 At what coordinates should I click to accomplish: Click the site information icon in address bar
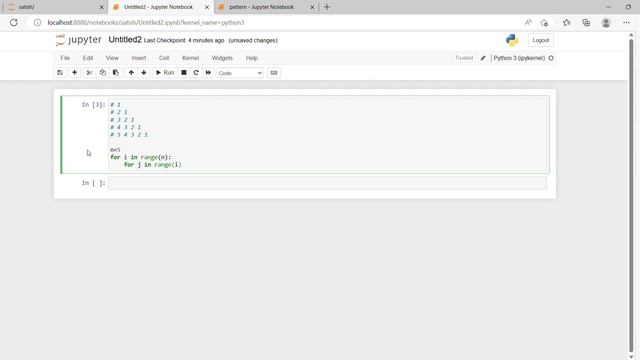pyautogui.click(x=38, y=22)
